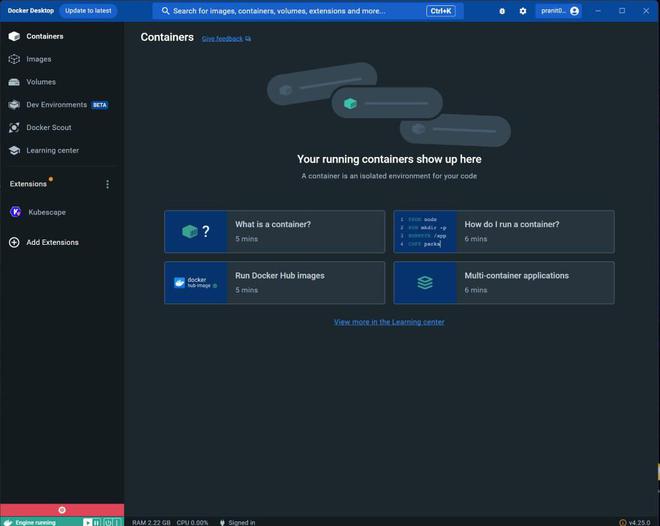Click the magnifier icon in search bar
Viewport: 660px width, 526px height.
coord(165,11)
